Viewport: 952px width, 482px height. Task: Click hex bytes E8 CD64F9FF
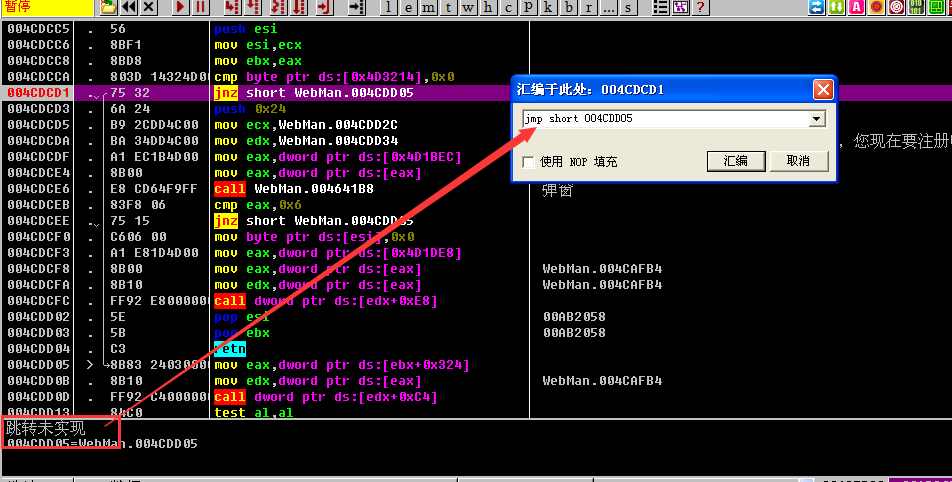(x=154, y=189)
